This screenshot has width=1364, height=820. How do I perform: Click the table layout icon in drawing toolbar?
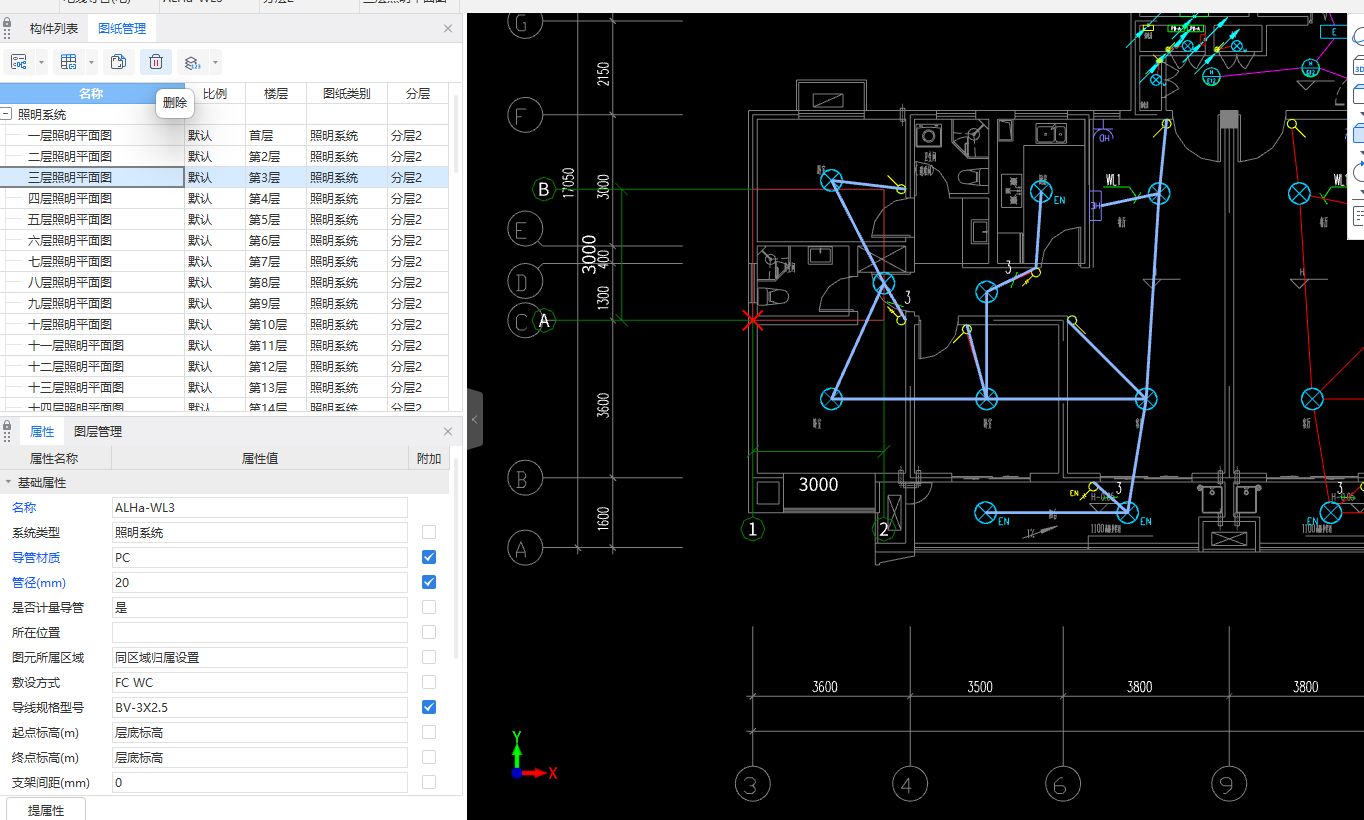[x=69, y=62]
